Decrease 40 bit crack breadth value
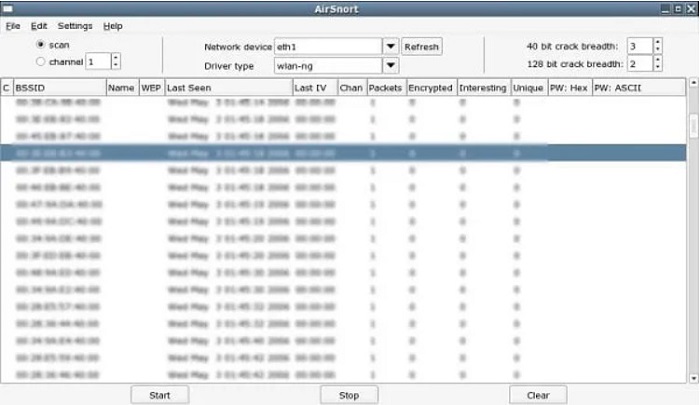Viewport: 700px width, 405px height. coord(658,50)
